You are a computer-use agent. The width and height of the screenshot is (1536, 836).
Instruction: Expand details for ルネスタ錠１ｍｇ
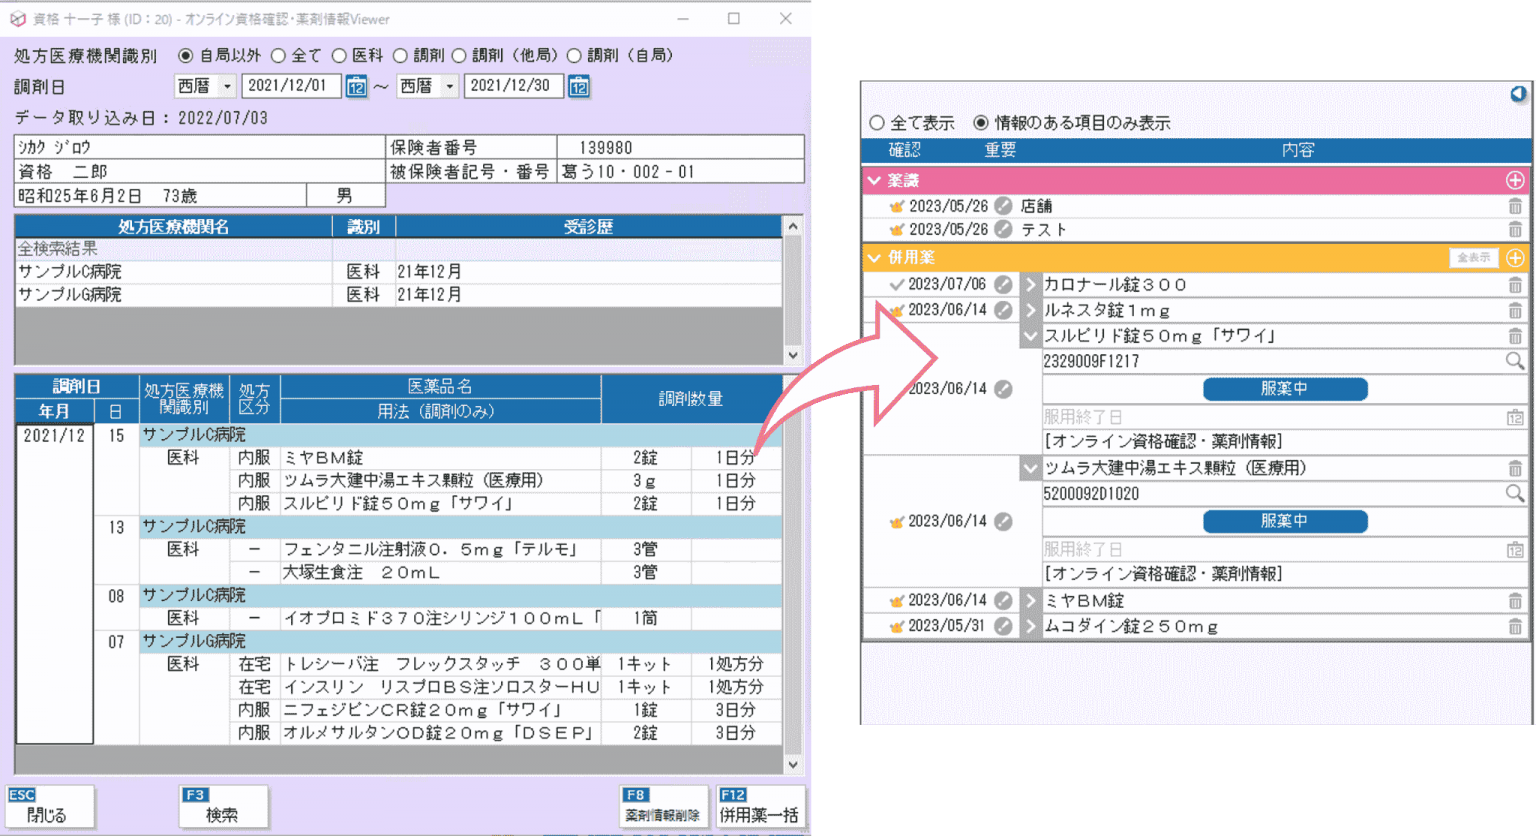tap(1029, 310)
